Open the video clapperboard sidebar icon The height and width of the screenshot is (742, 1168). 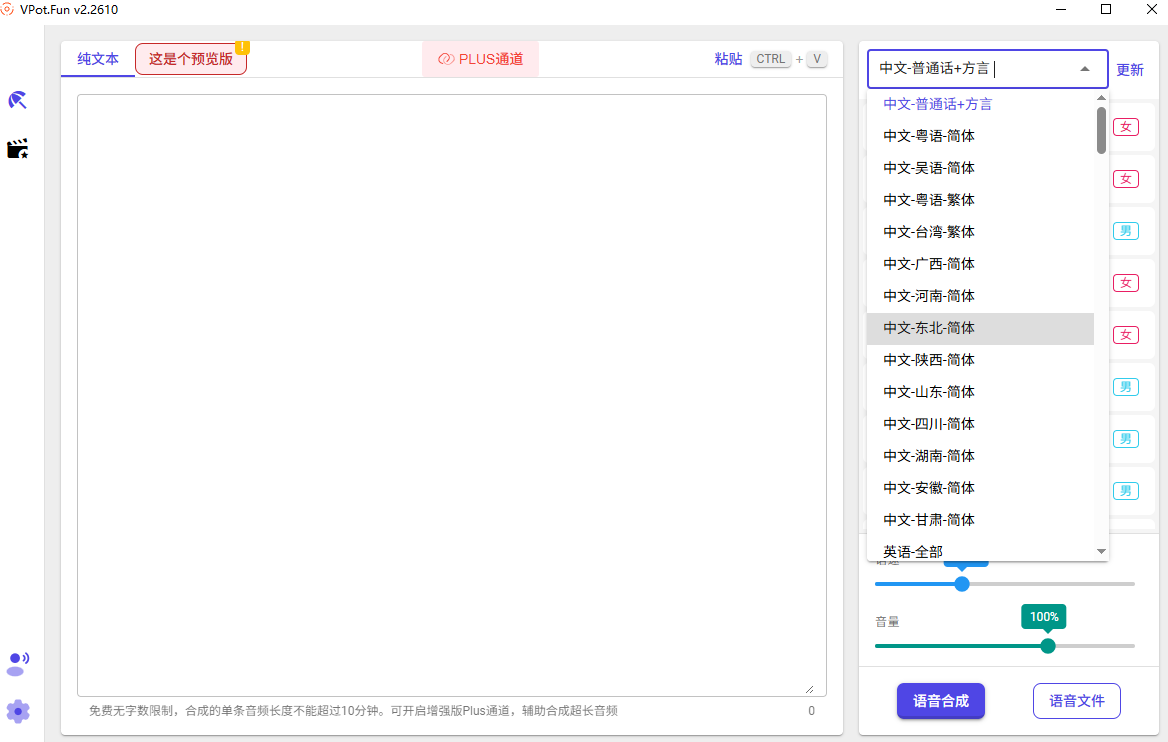(x=17, y=149)
